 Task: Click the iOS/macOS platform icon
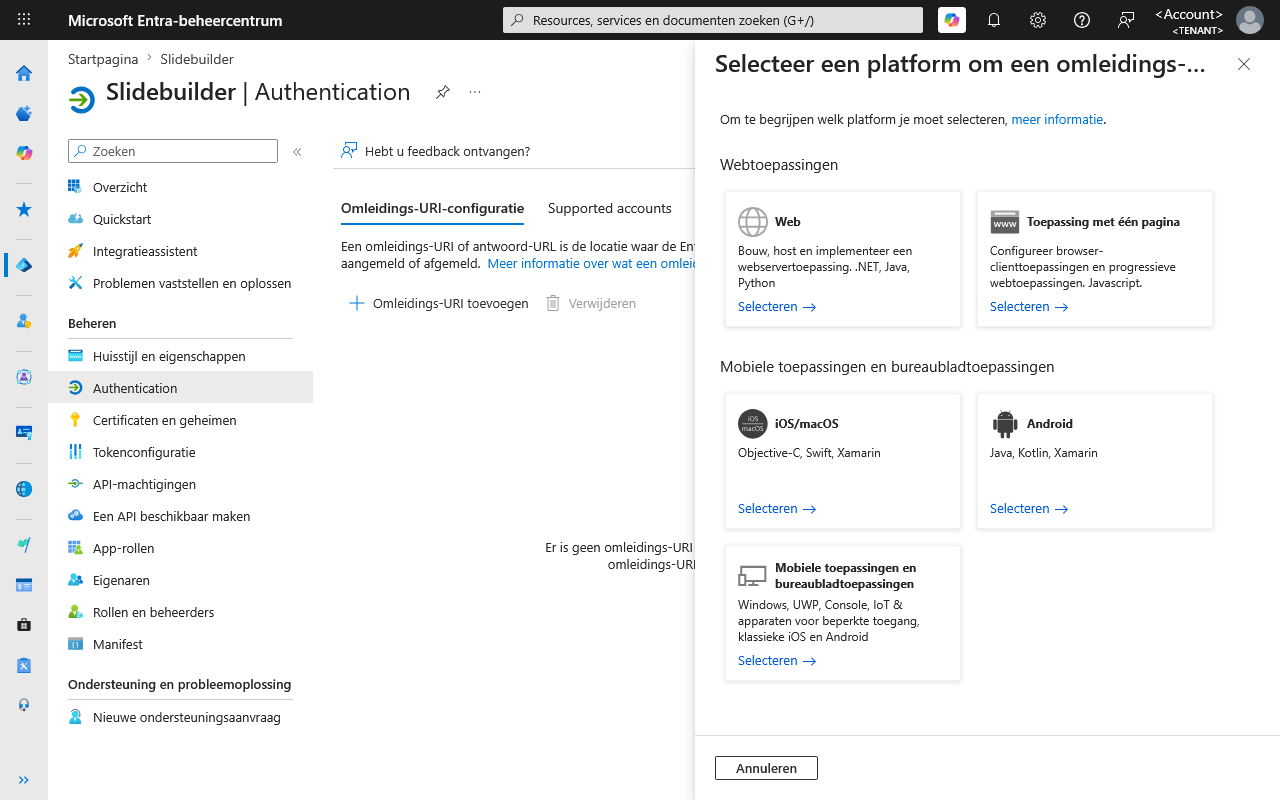(x=753, y=424)
